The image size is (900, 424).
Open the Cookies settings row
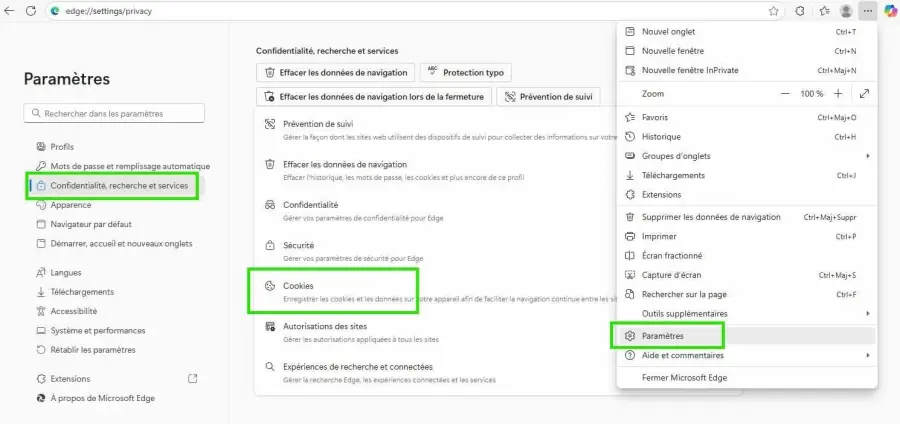point(299,286)
